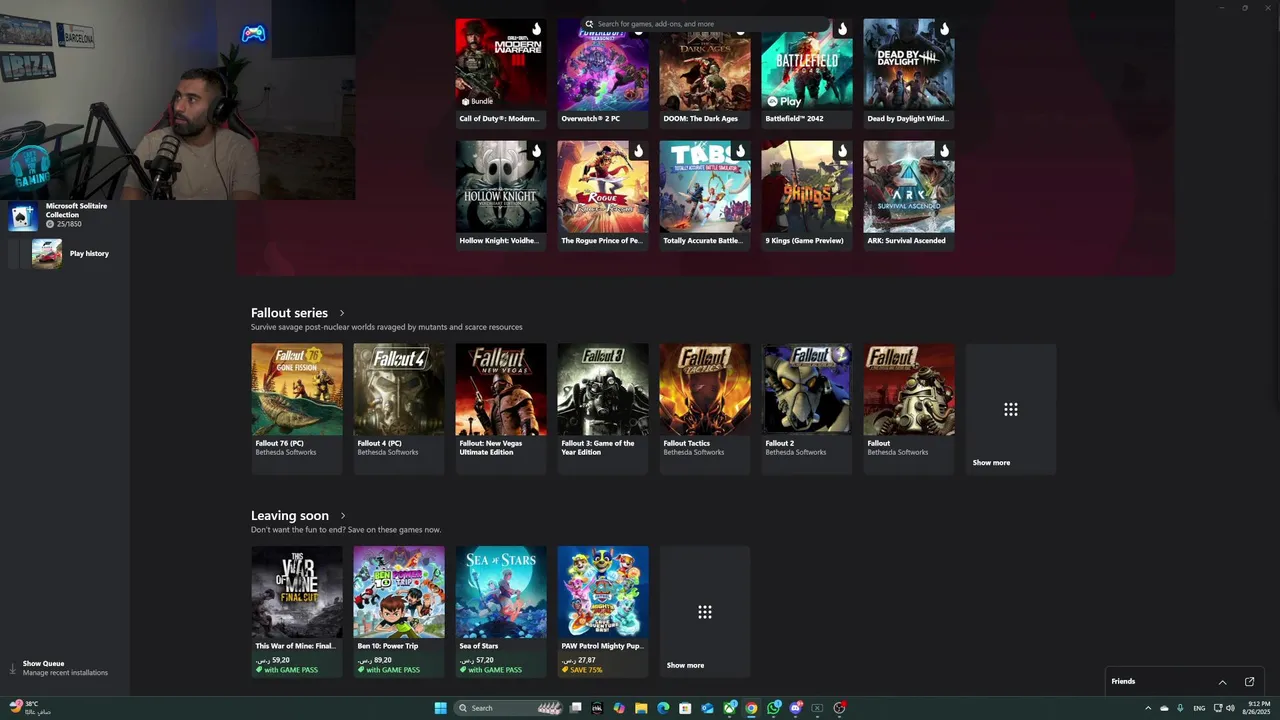Open Discord from the taskbar

point(796,708)
